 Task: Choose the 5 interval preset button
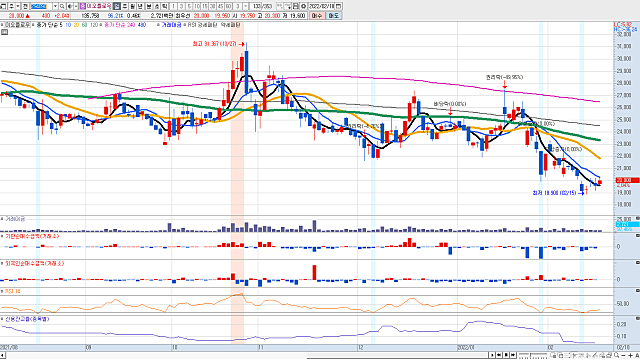click(189, 7)
